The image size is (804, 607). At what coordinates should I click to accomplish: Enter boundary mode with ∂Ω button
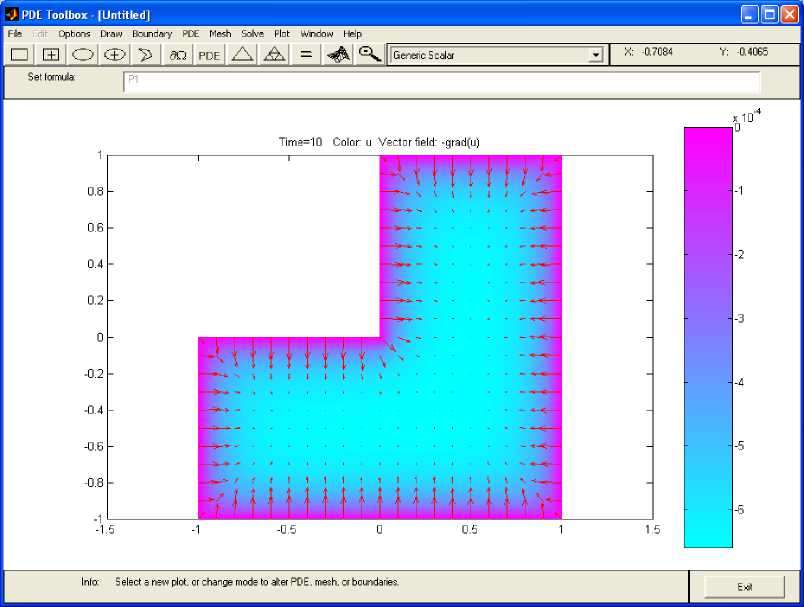[x=178, y=55]
